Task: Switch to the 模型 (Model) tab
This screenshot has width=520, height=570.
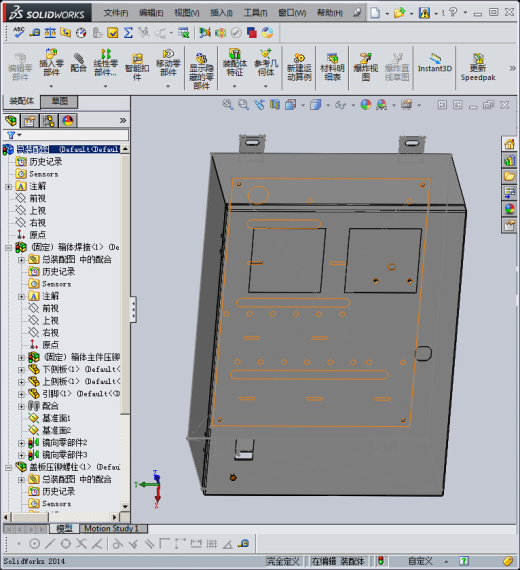Action: [64, 529]
